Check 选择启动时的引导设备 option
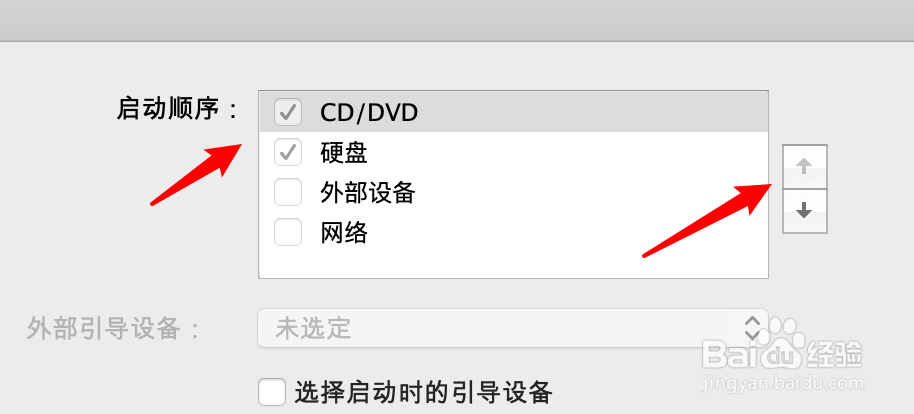 click(272, 392)
